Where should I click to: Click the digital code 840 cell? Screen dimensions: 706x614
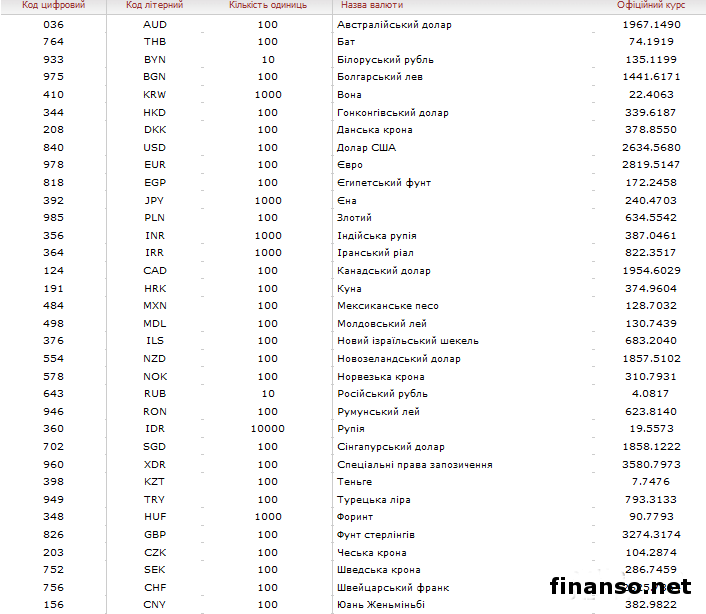pyautogui.click(x=53, y=147)
